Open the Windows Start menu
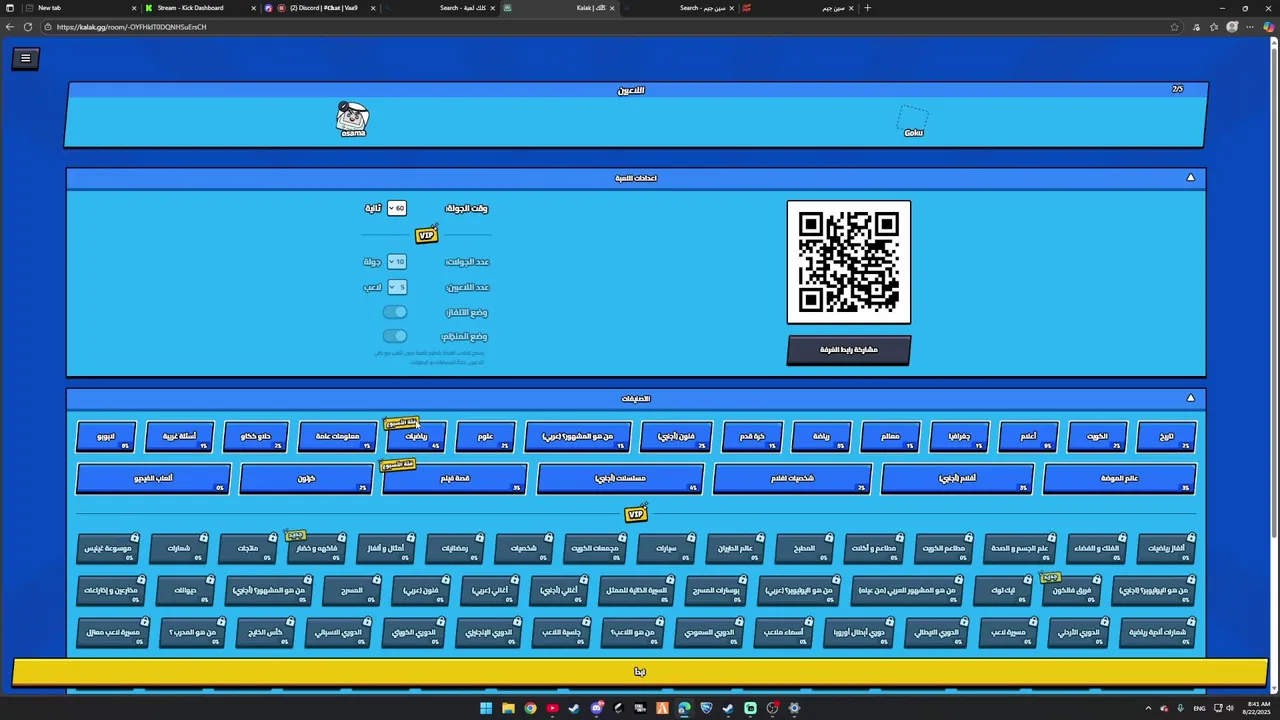The width and height of the screenshot is (1280, 720). (x=486, y=708)
